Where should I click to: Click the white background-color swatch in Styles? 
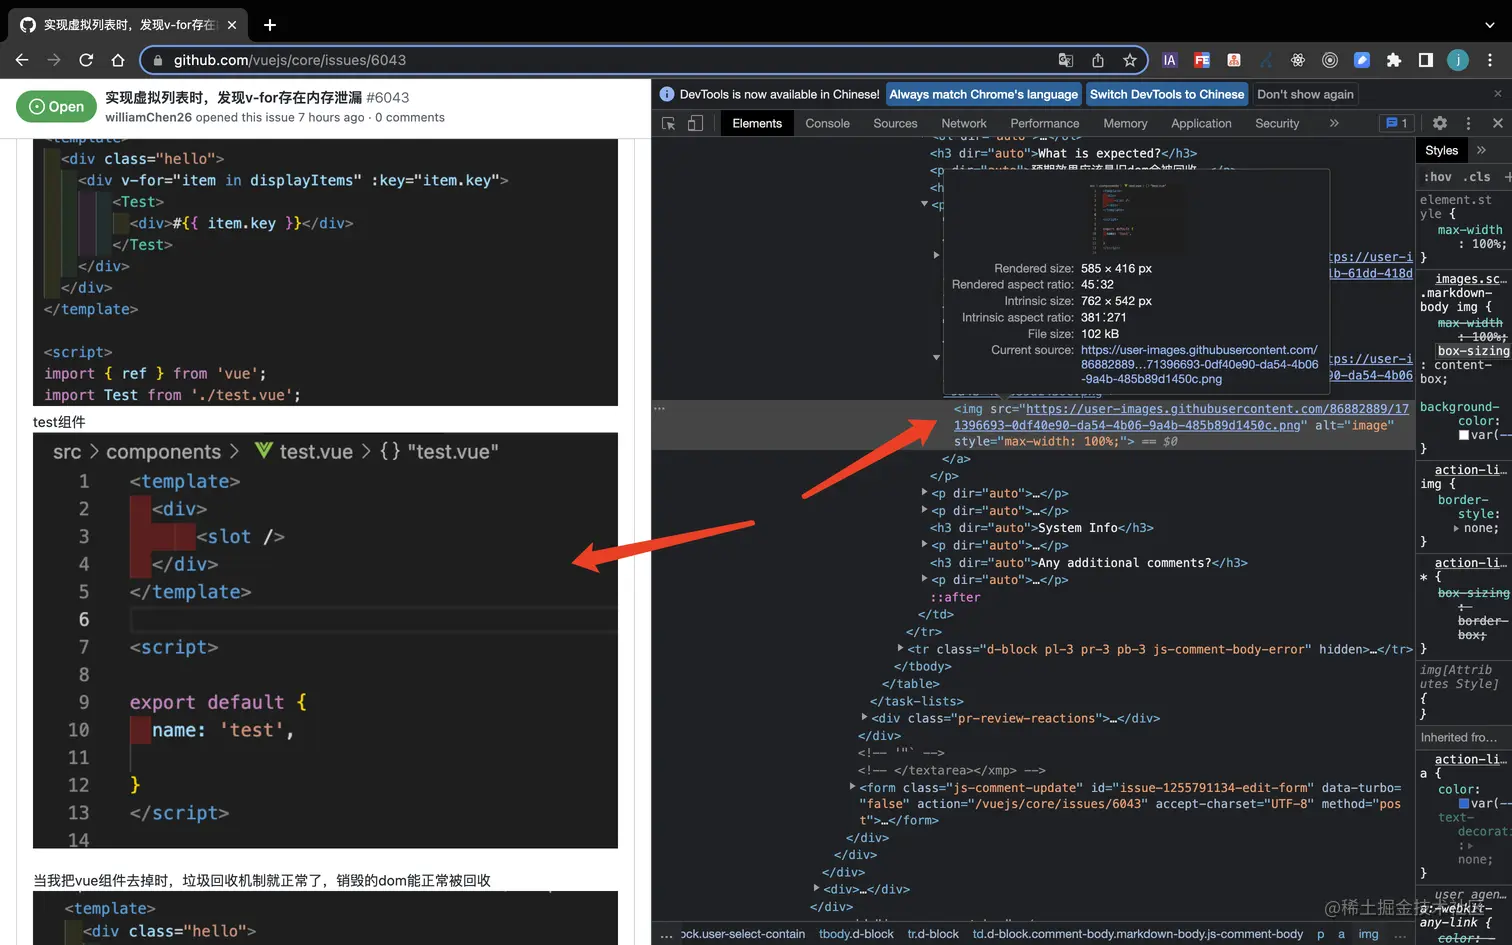(x=1464, y=435)
